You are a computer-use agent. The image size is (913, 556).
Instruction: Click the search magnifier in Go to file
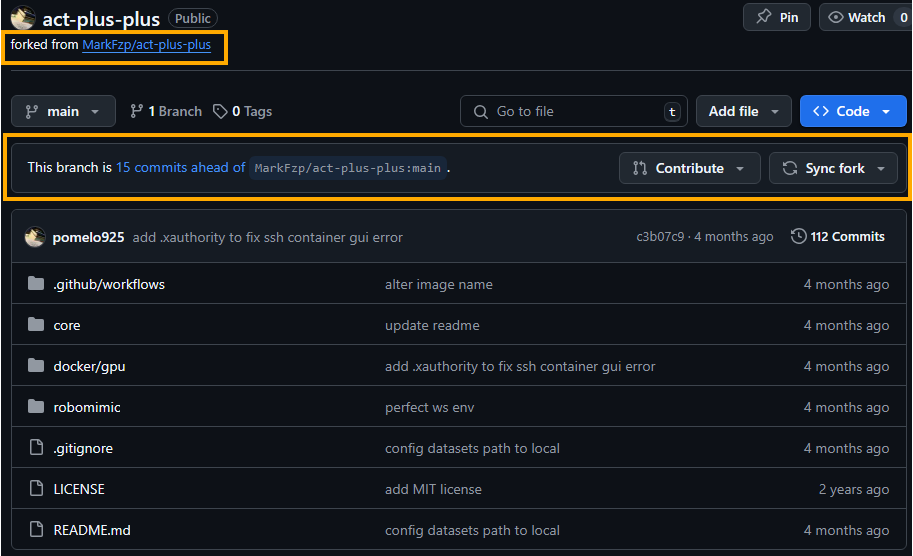(x=480, y=112)
